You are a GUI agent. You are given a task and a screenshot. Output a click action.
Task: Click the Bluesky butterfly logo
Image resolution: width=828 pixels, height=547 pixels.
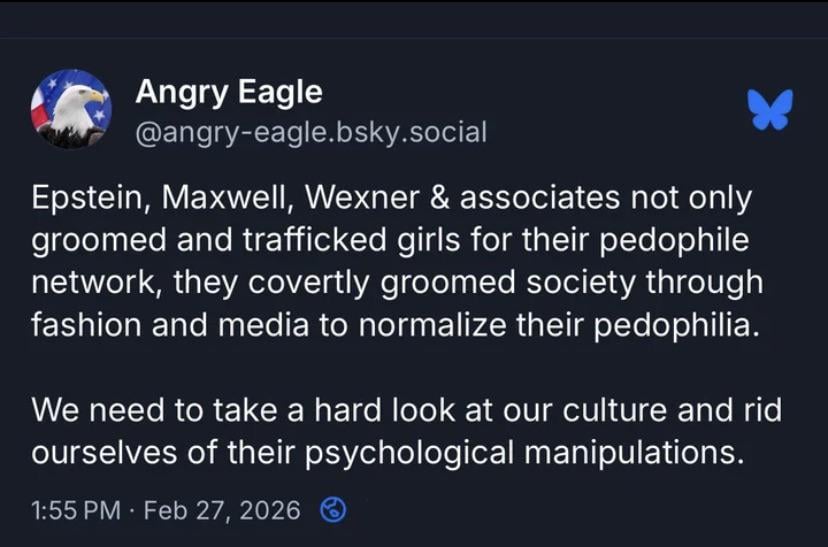point(770,110)
